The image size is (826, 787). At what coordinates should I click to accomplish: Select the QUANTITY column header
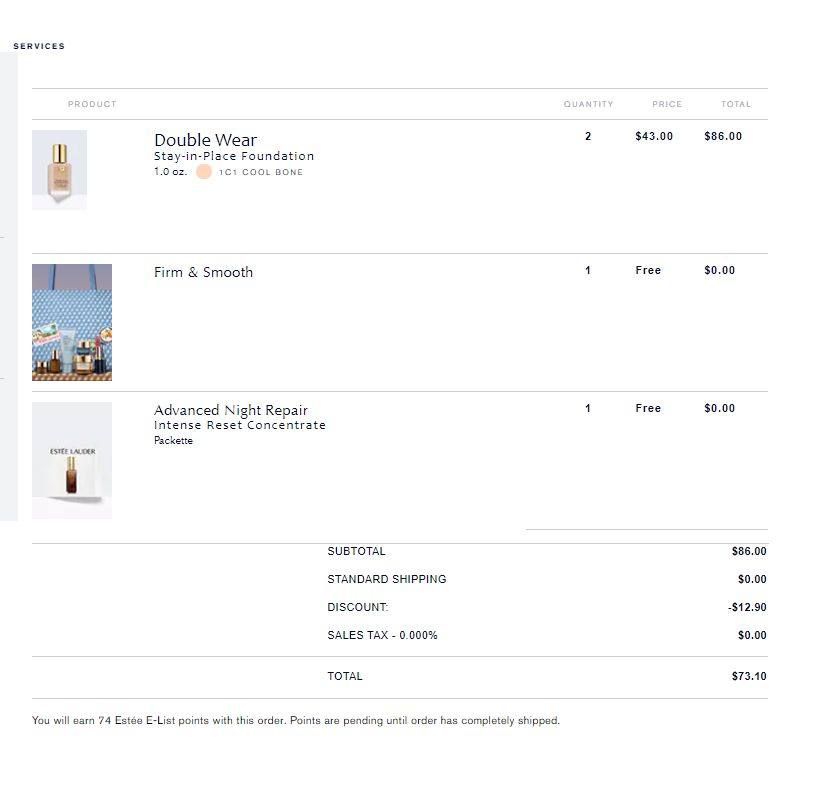pyautogui.click(x=588, y=104)
